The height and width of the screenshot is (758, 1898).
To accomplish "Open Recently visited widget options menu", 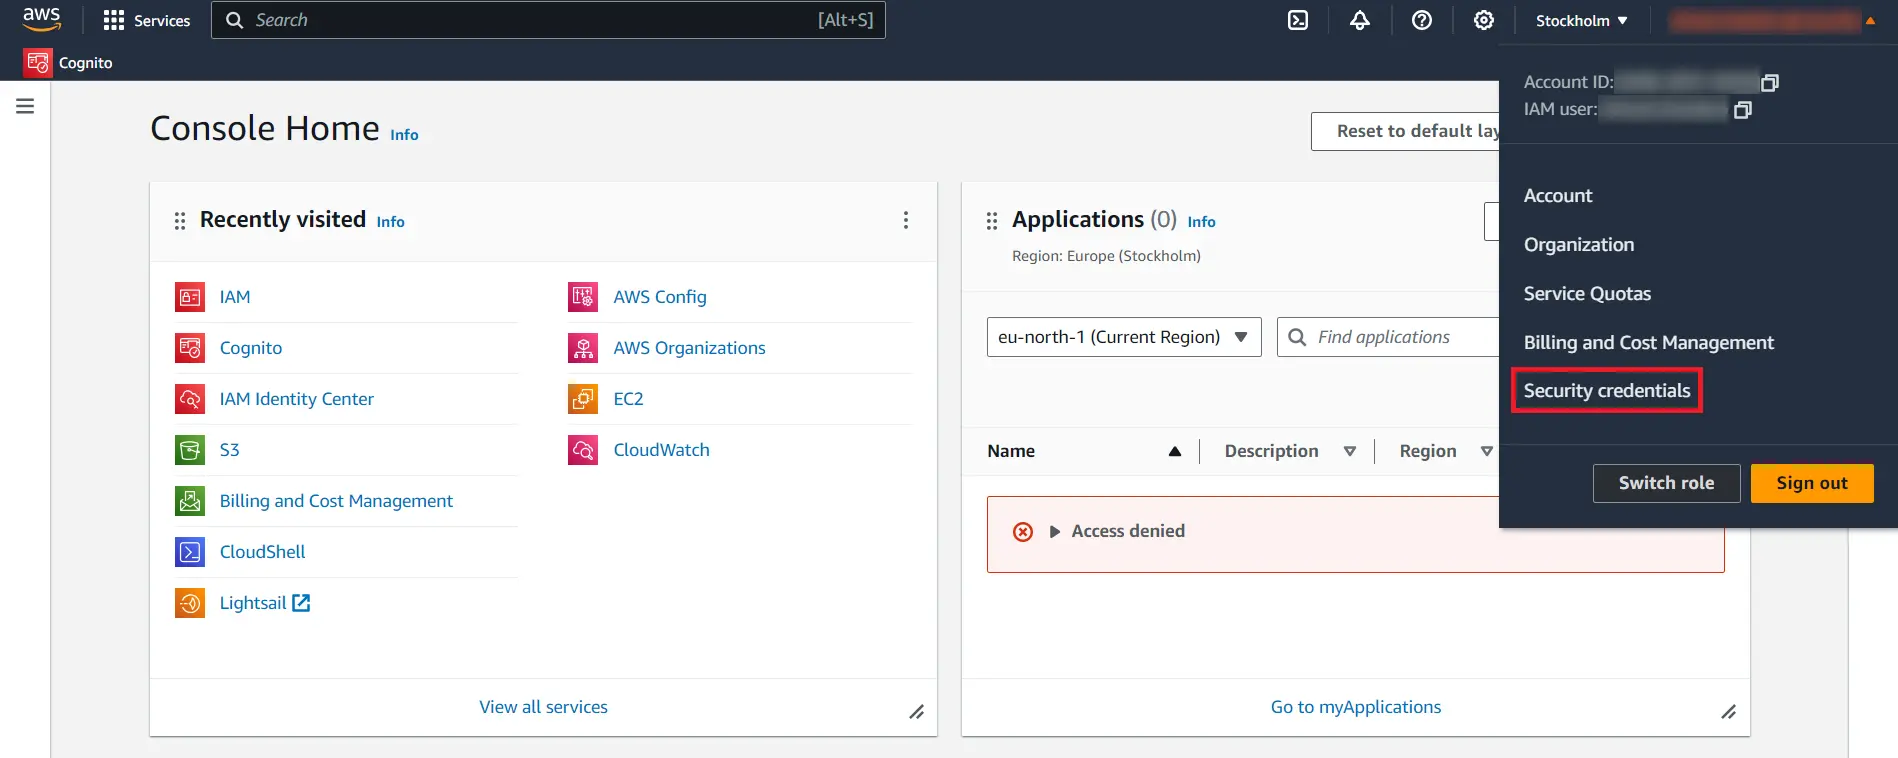I will pos(906,220).
